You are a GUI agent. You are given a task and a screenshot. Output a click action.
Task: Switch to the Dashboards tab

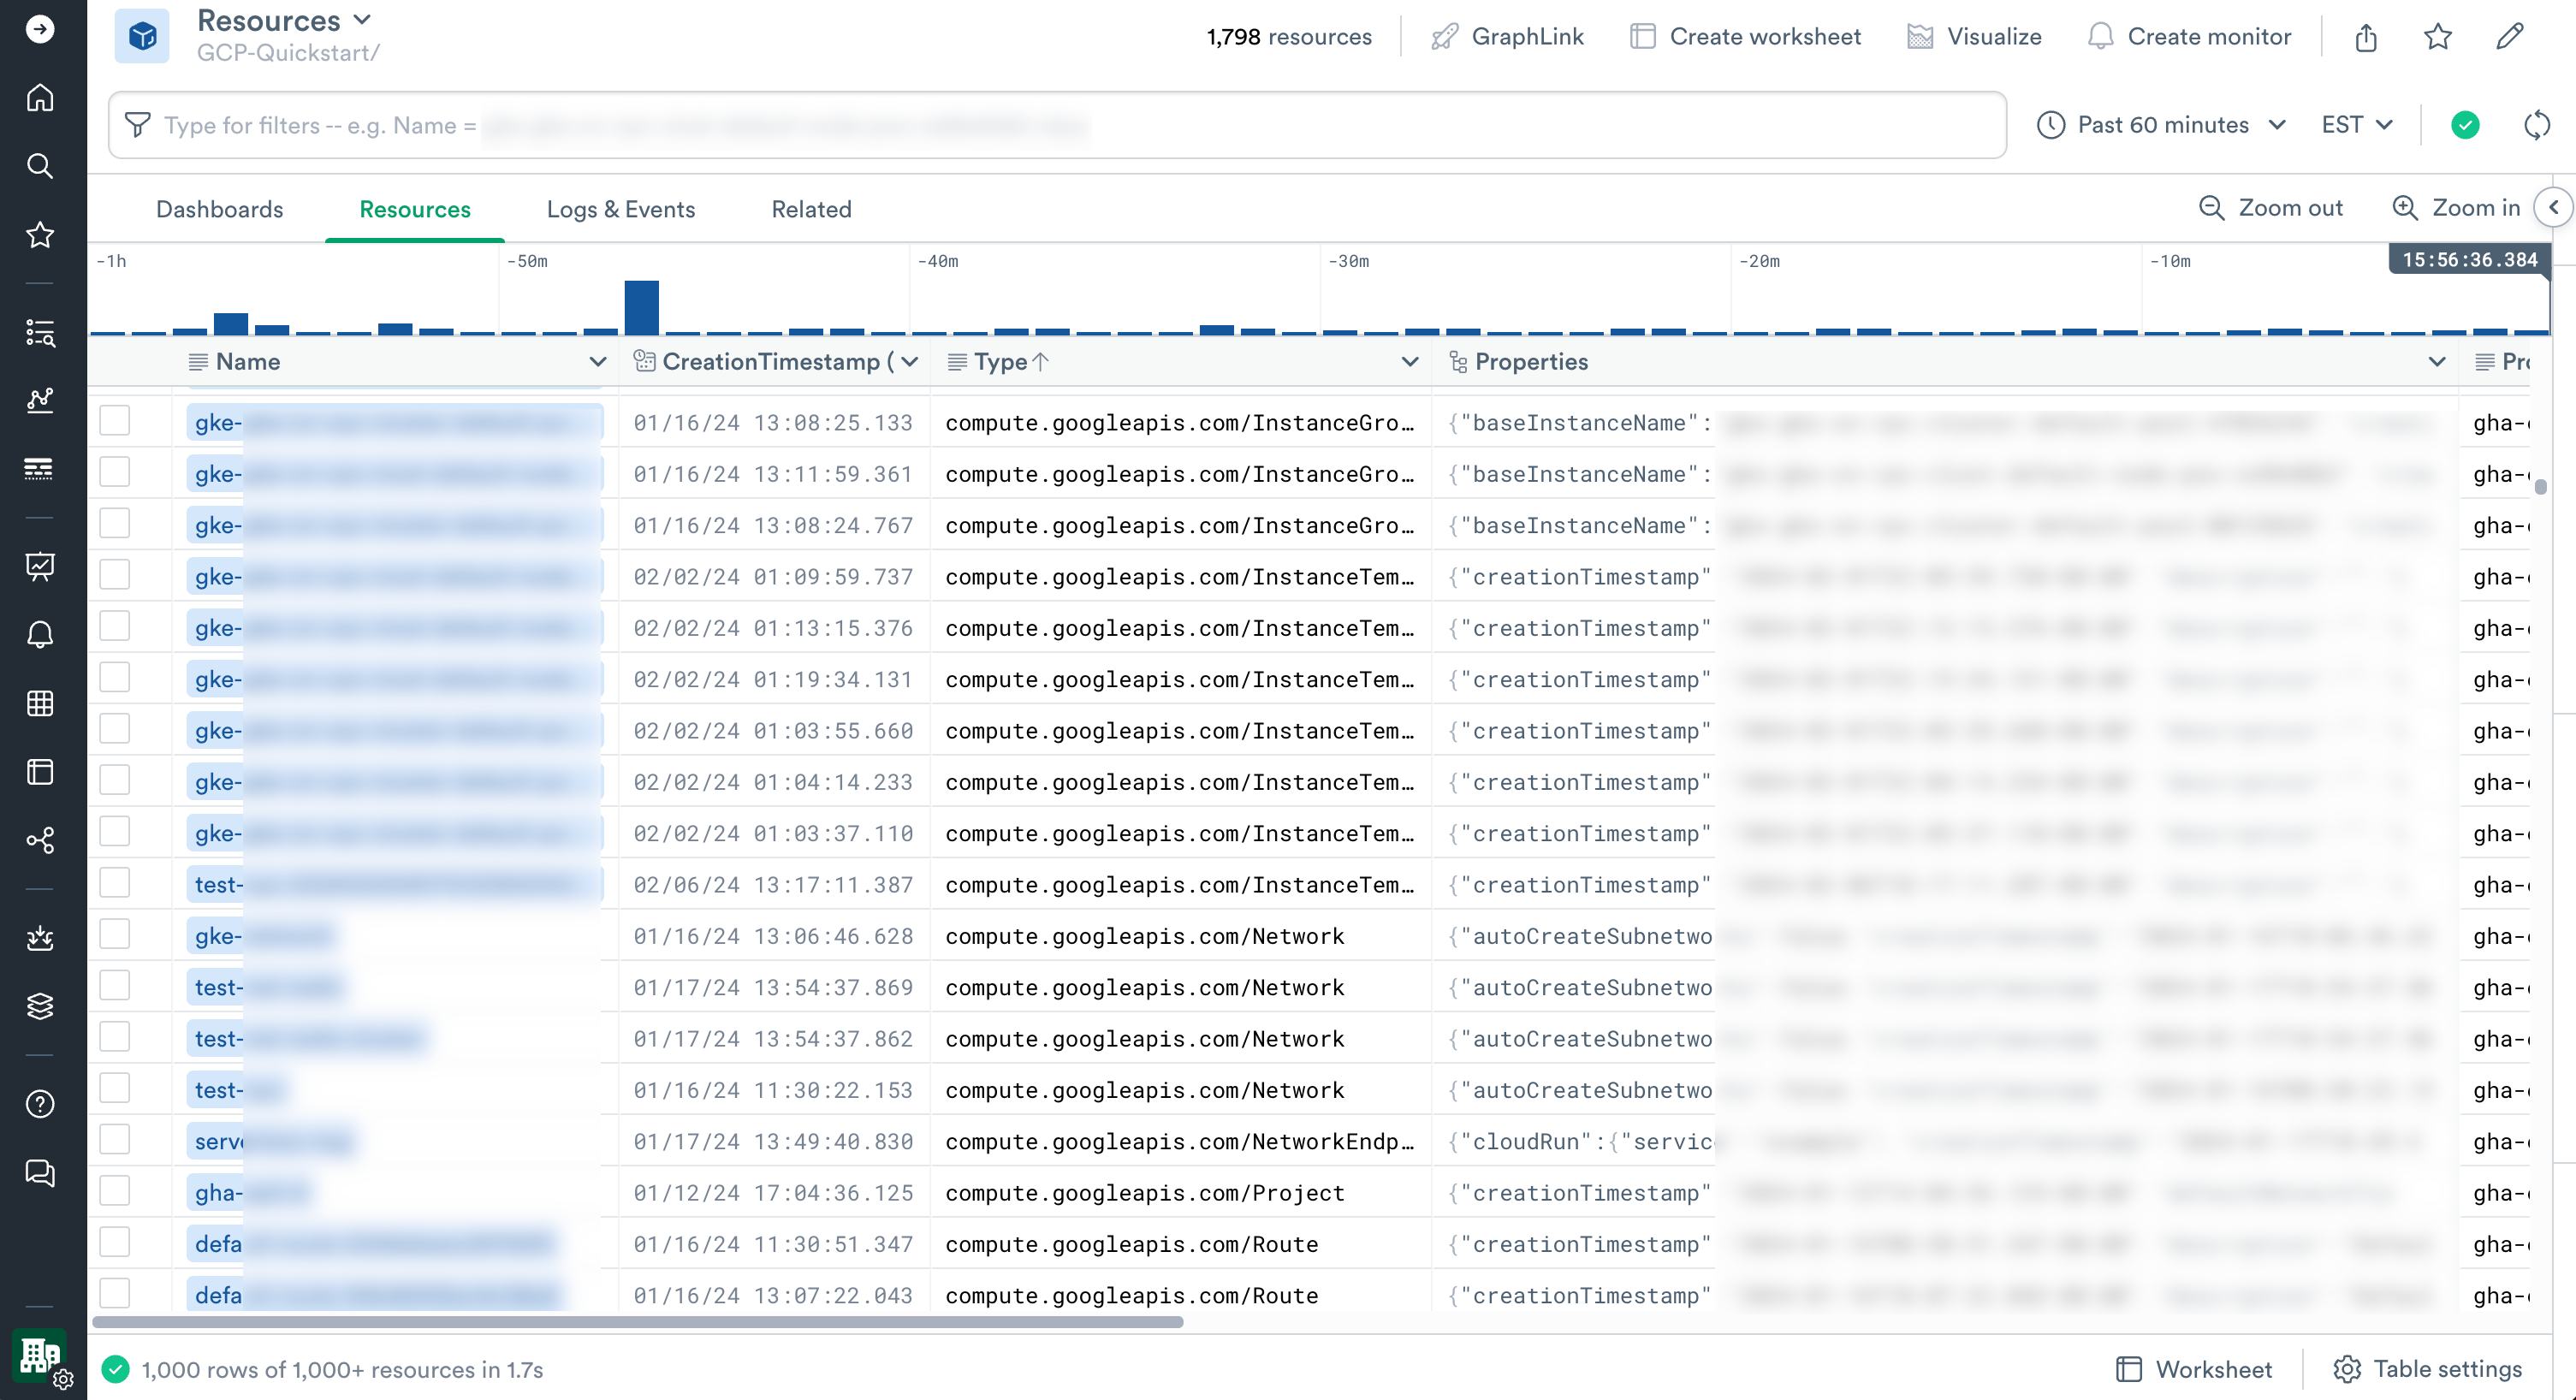coord(219,209)
